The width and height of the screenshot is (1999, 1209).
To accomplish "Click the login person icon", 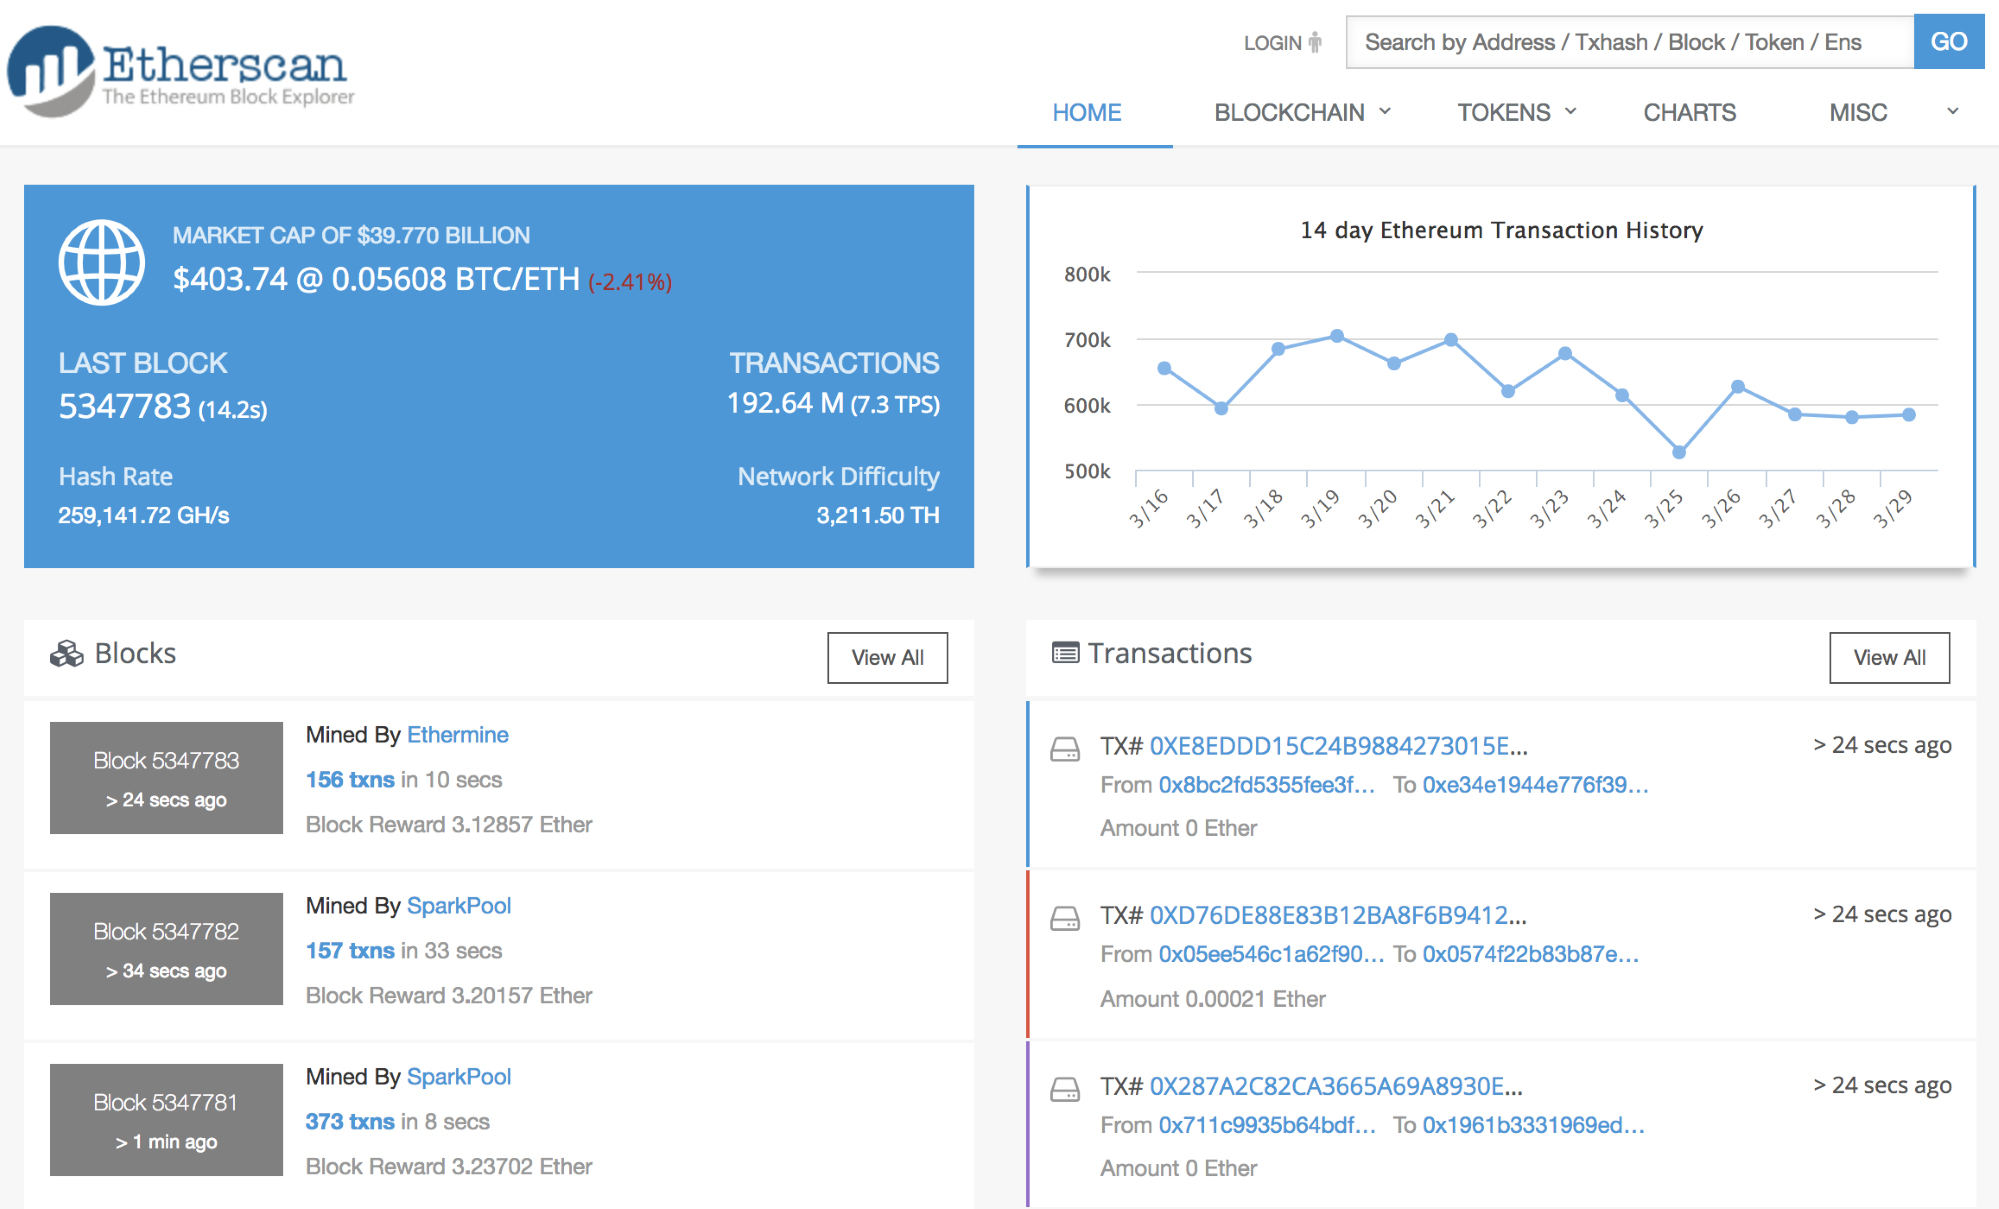I will point(1315,43).
